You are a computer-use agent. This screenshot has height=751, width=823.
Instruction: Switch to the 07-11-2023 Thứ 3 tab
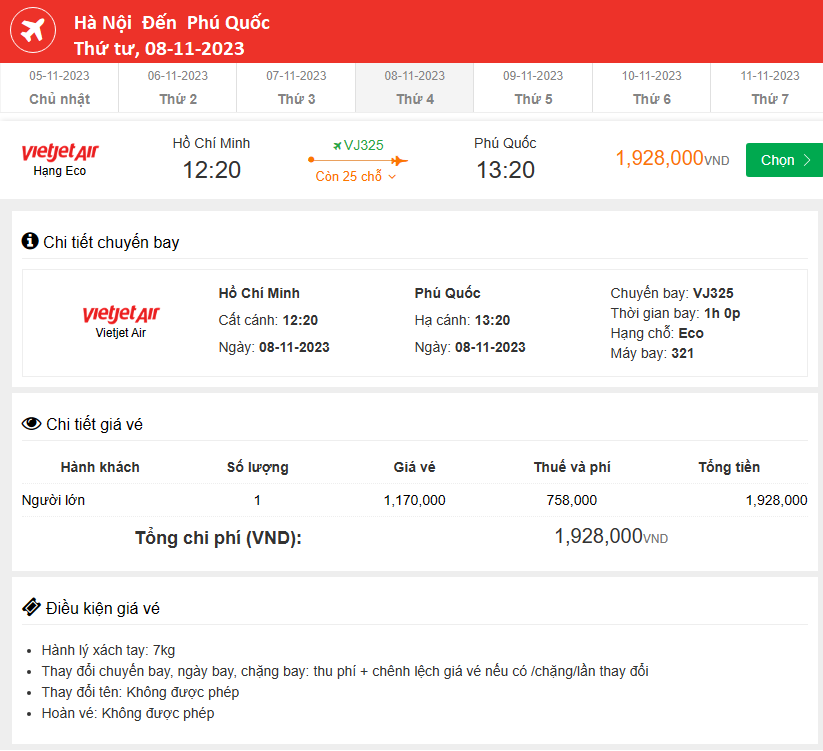click(x=296, y=88)
